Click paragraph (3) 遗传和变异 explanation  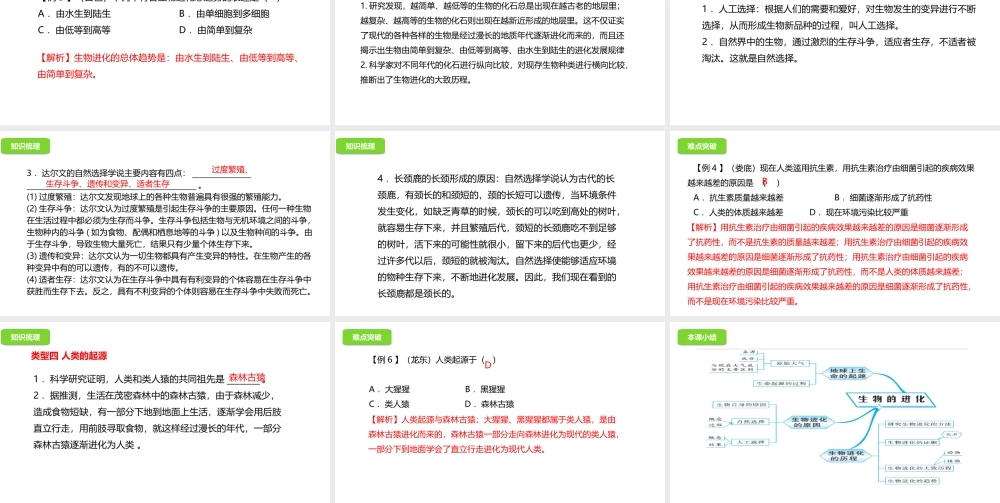pyautogui.click(x=169, y=262)
